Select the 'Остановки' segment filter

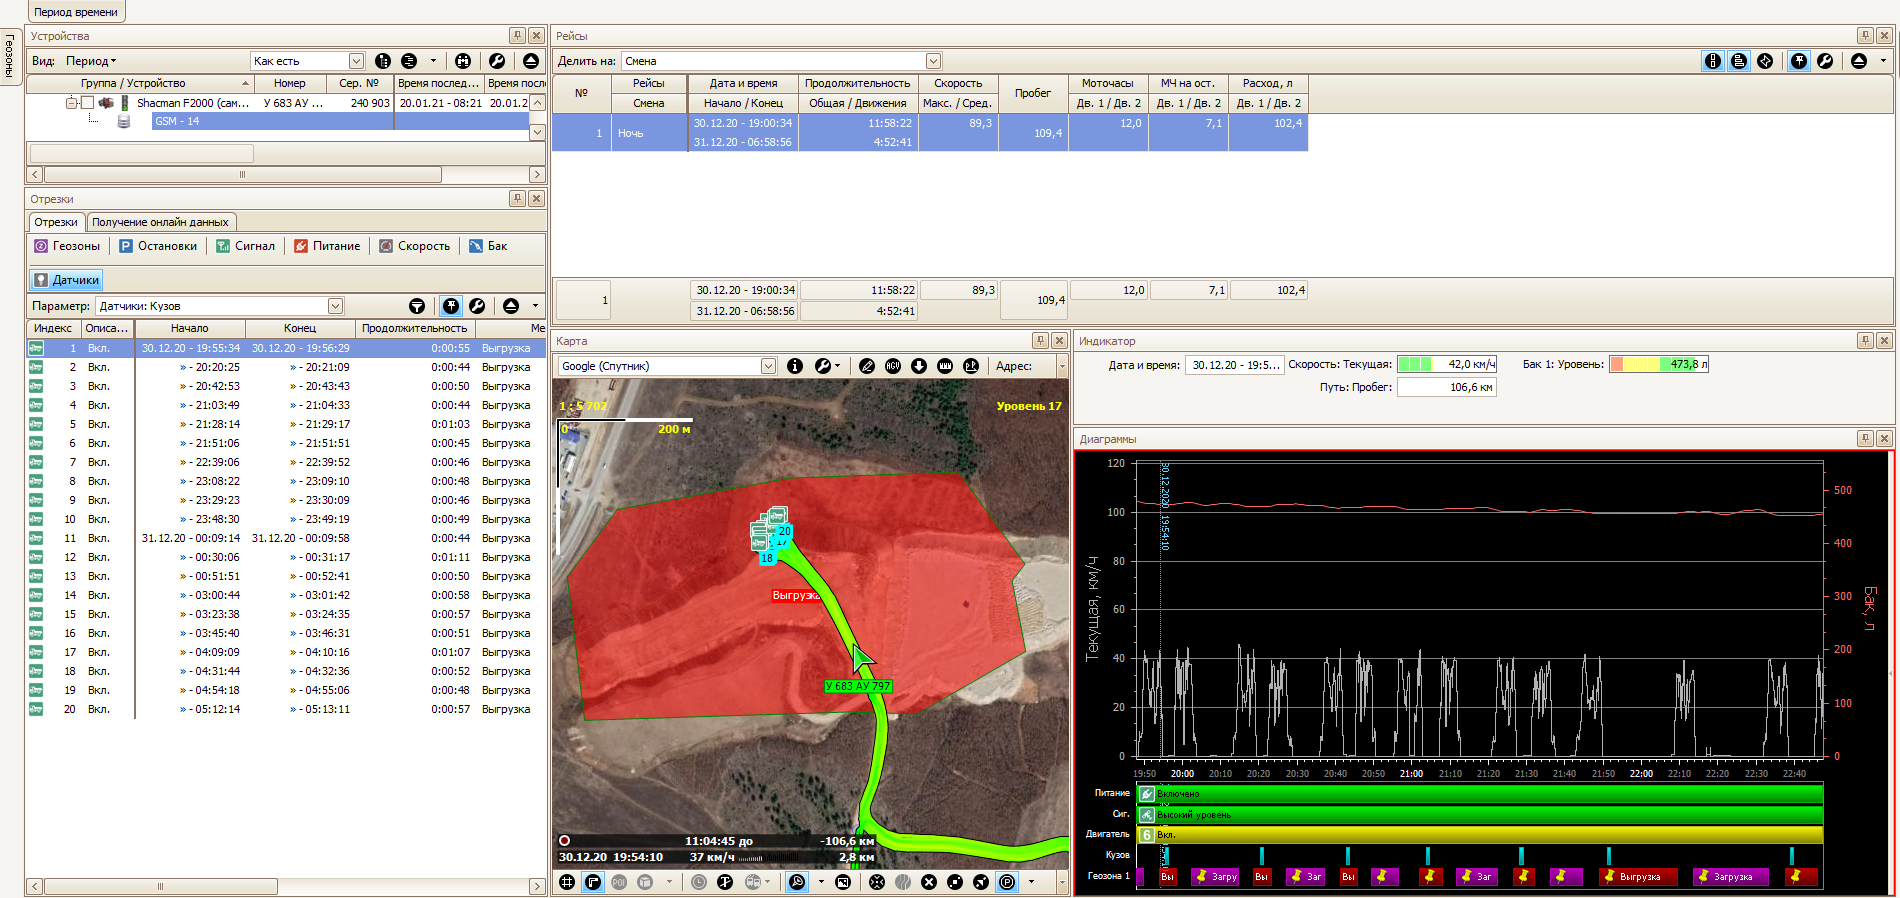[x=158, y=246]
